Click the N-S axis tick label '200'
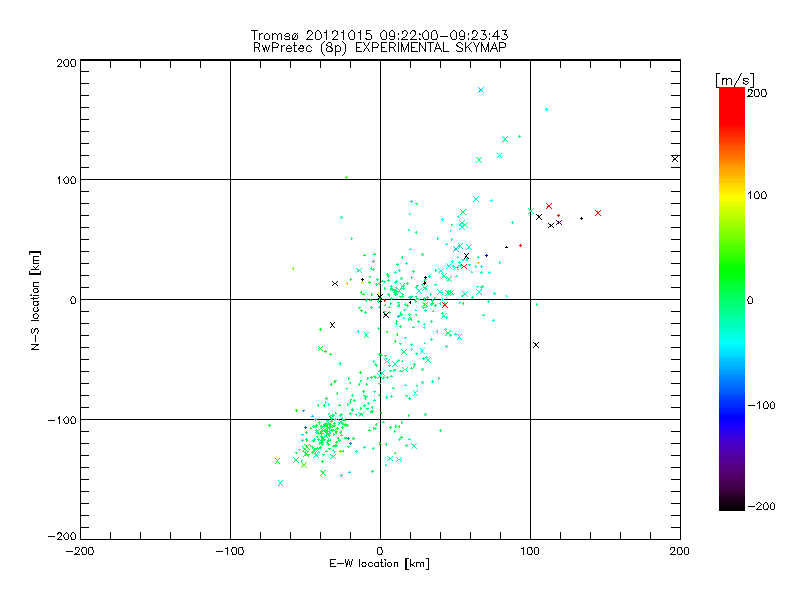This screenshot has width=800, height=600. pyautogui.click(x=66, y=63)
